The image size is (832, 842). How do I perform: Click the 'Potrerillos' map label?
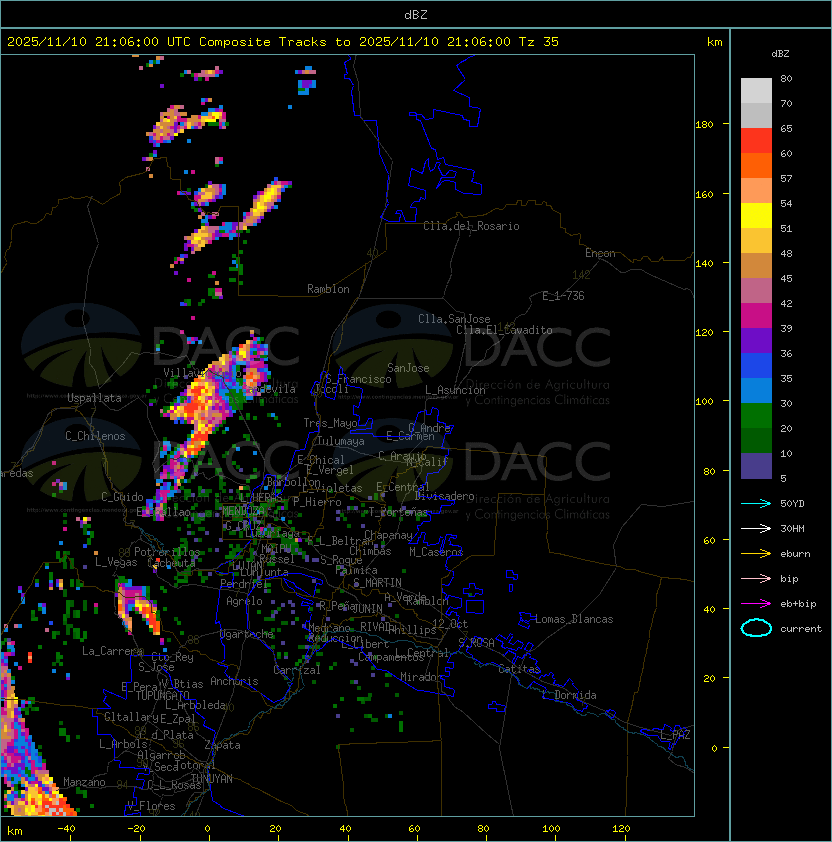[x=167, y=551]
